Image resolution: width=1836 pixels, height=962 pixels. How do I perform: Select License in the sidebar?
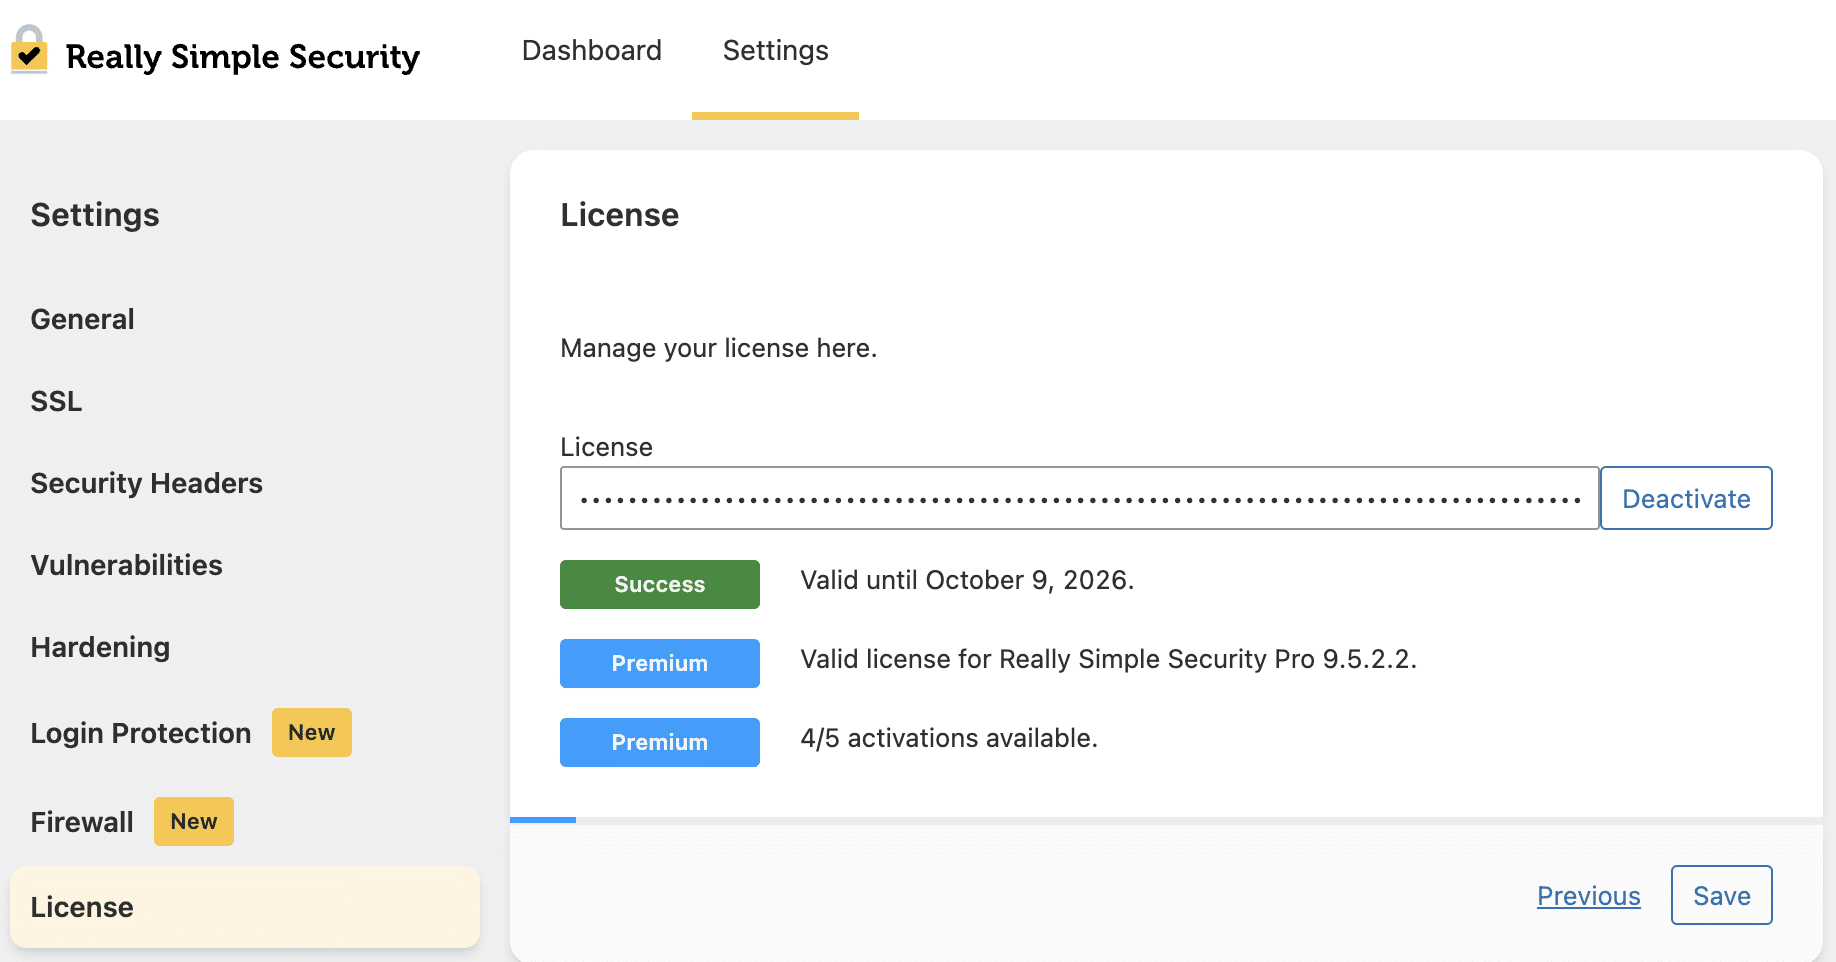pos(82,907)
